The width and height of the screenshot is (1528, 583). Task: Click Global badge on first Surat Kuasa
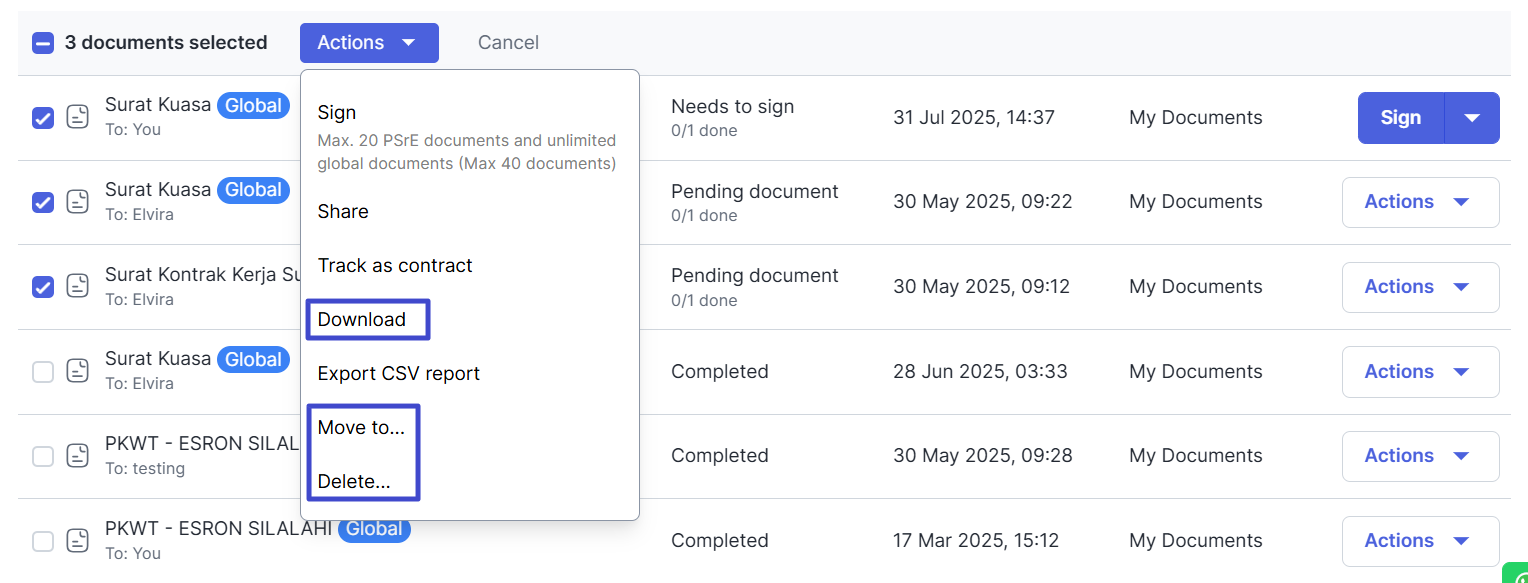pyautogui.click(x=253, y=105)
